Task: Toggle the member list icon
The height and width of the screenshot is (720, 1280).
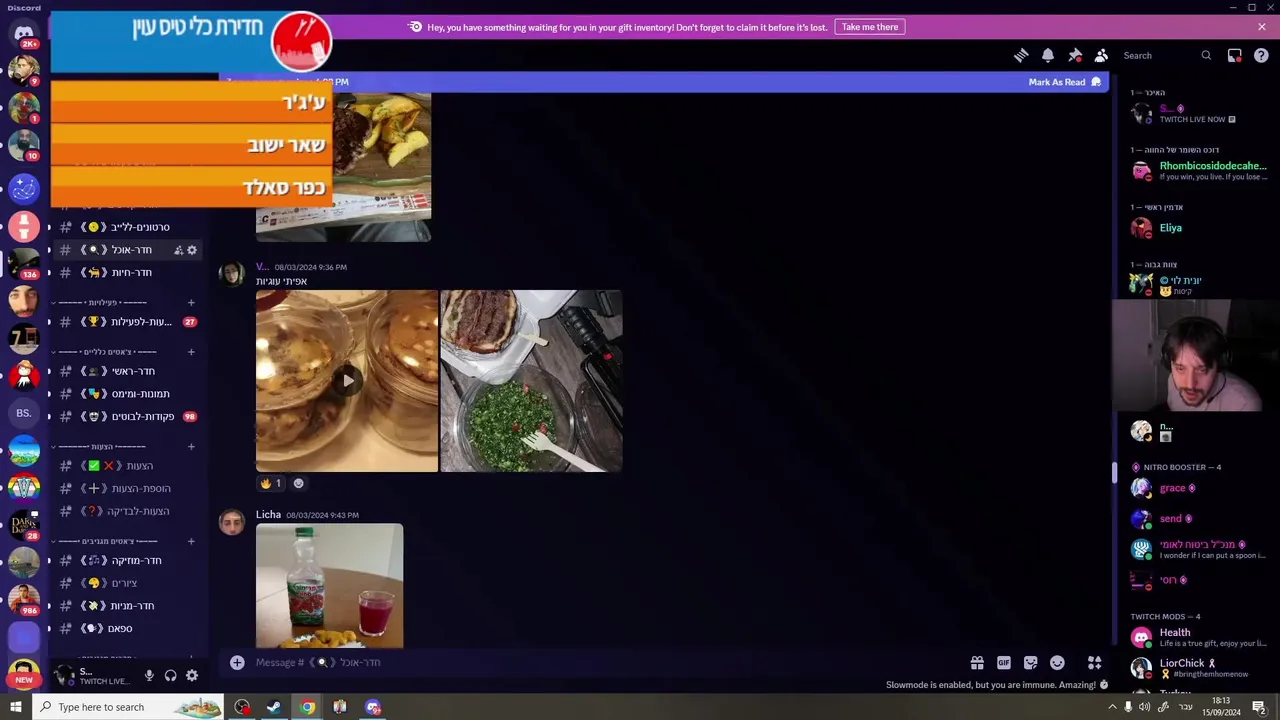Action: pyautogui.click(x=1101, y=56)
